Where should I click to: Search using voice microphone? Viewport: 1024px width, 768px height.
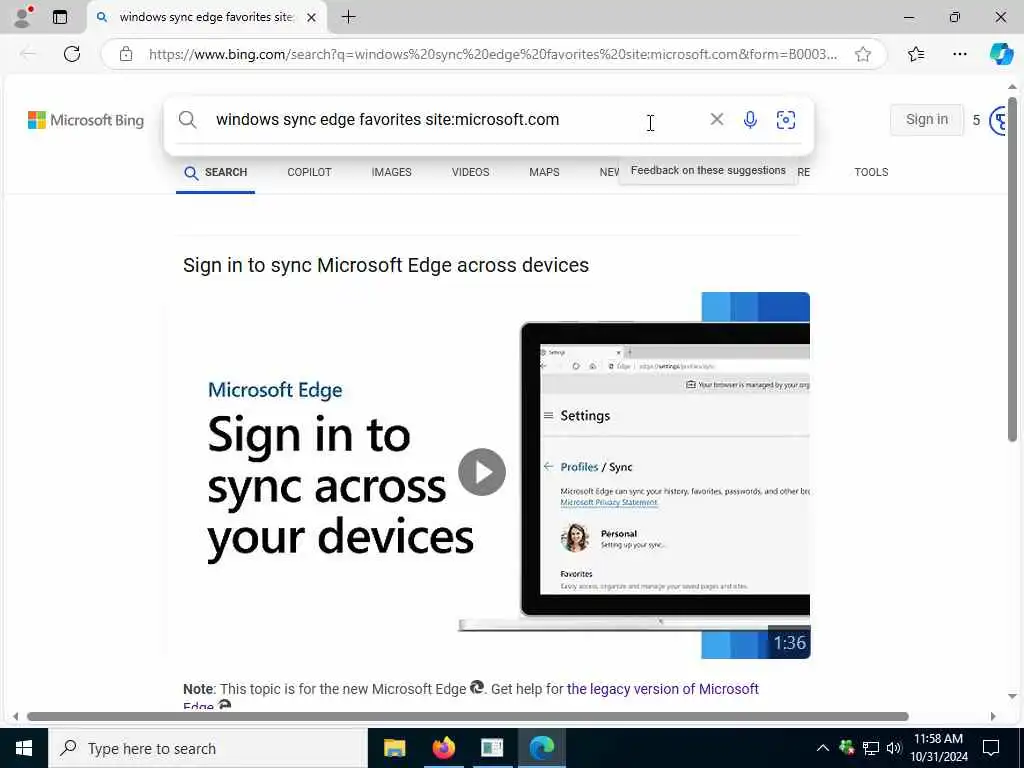750,120
